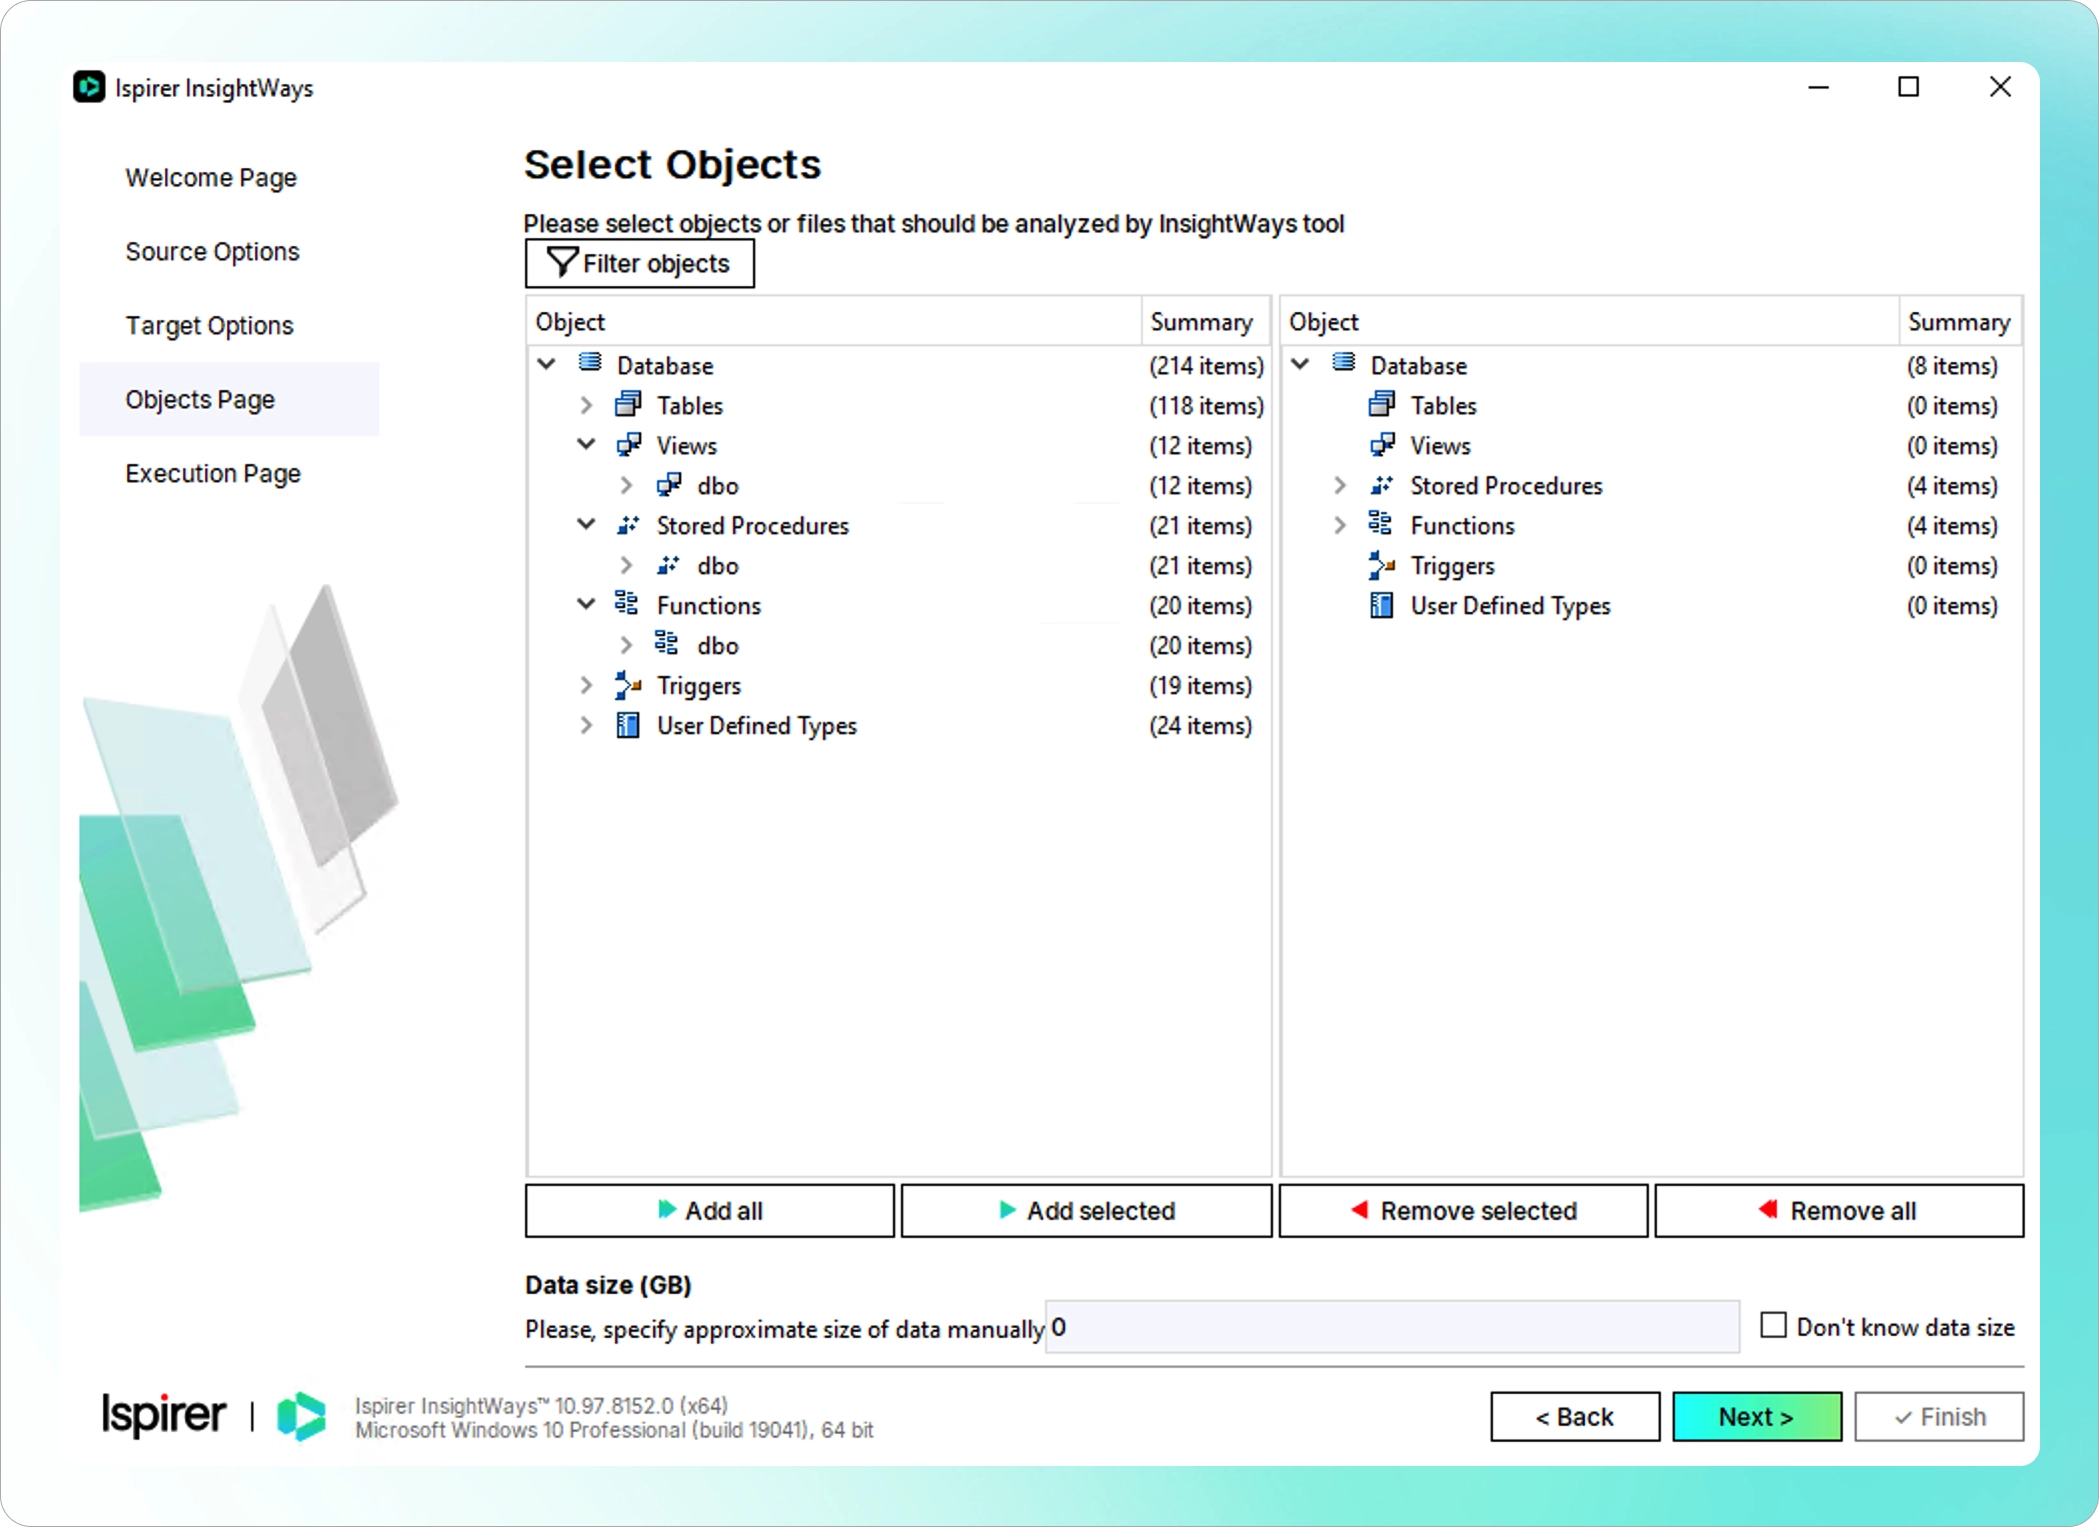Click the Views icon in left tree
Screen dimensions: 2099x1527
[x=628, y=444]
